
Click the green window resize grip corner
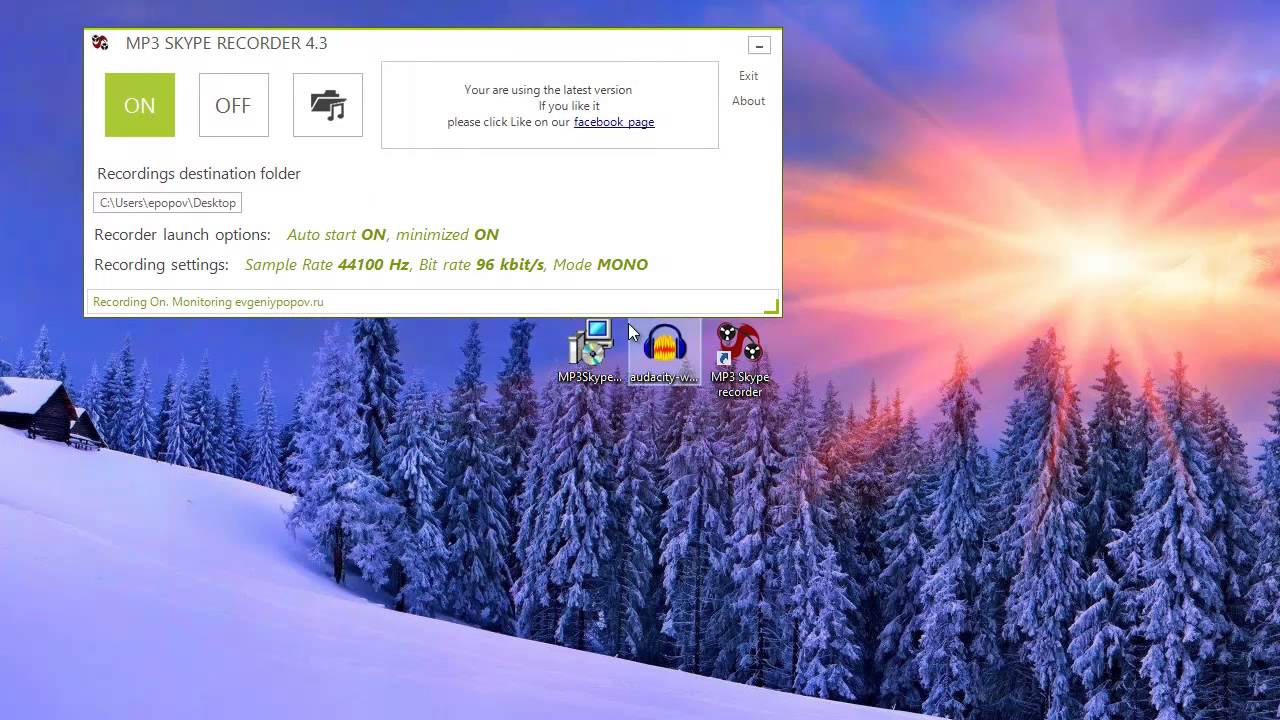click(771, 306)
